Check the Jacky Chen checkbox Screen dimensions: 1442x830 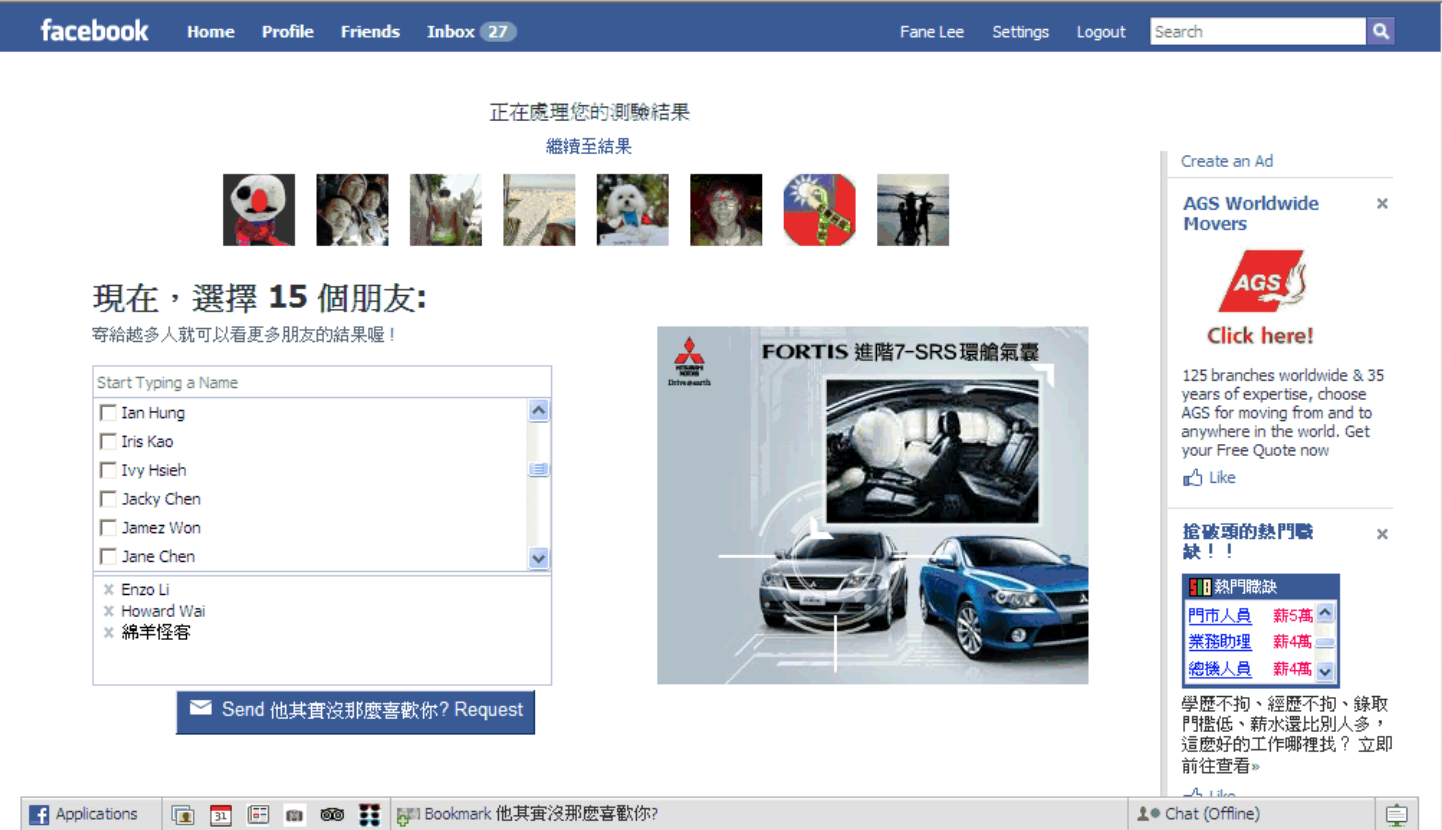(108, 499)
